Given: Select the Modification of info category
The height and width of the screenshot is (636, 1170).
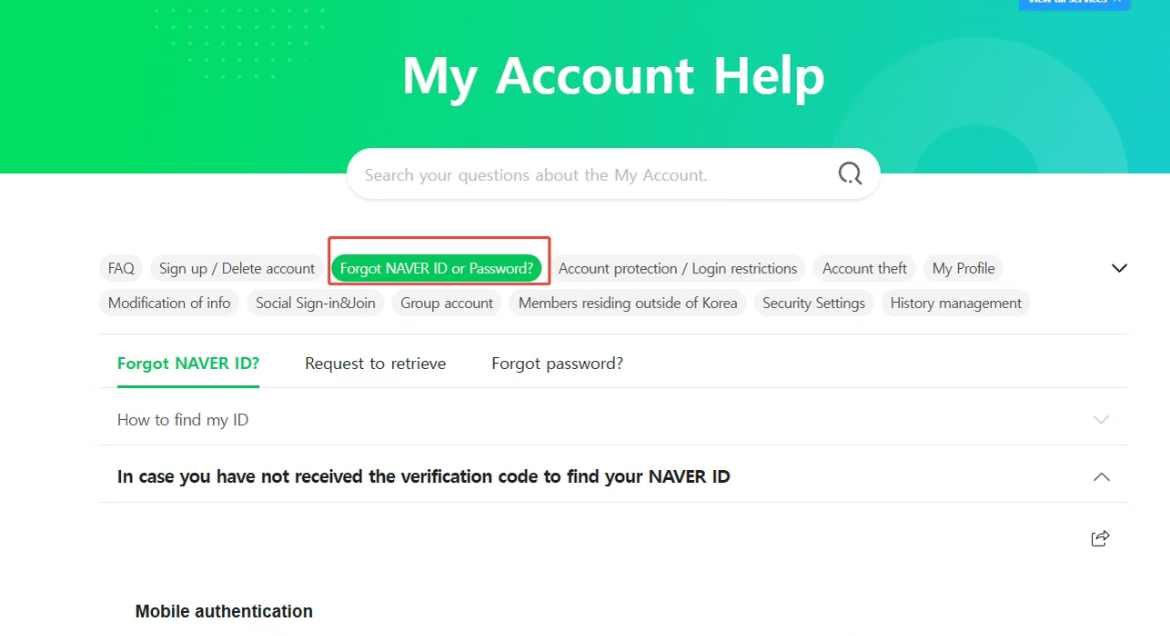Looking at the screenshot, I should tap(169, 303).
